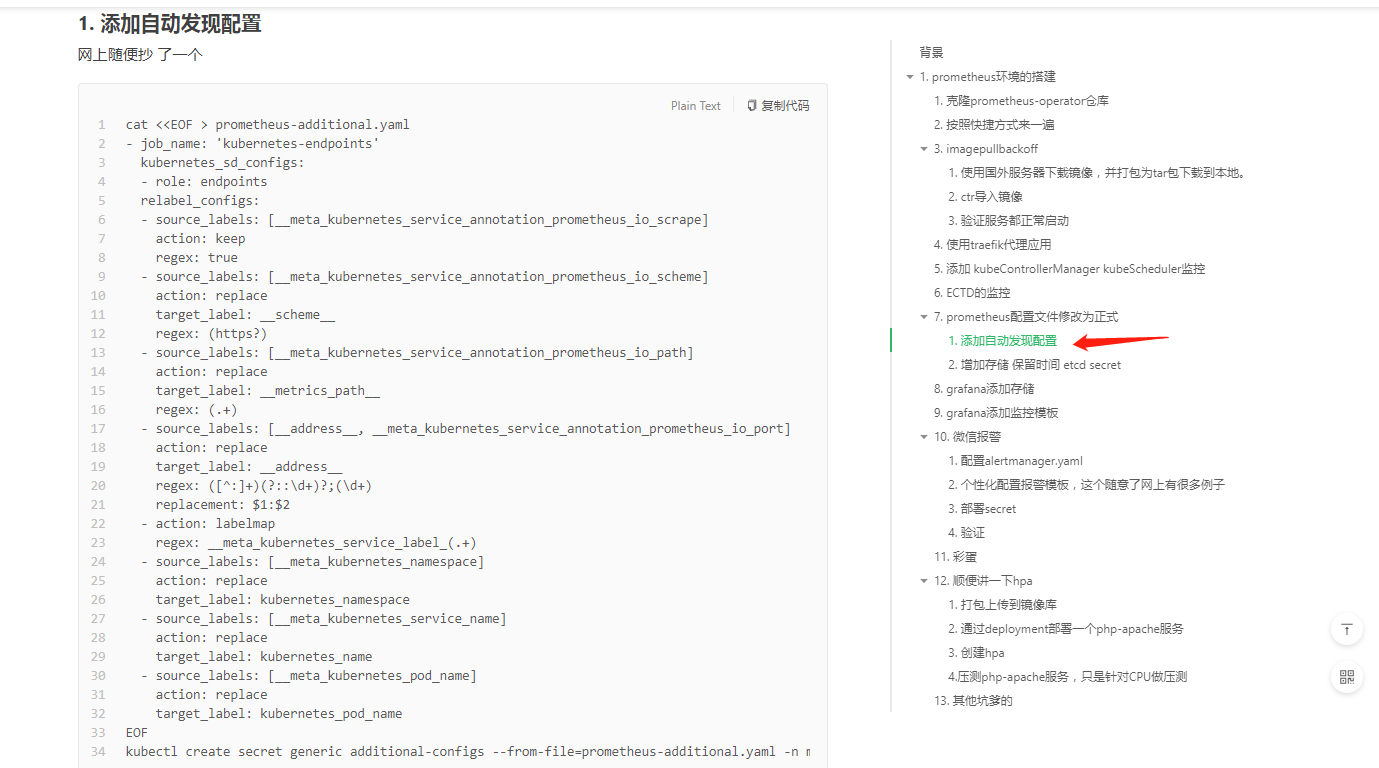
Task: Go to '2. 按照快捷方式来一遍'
Action: [994, 125]
